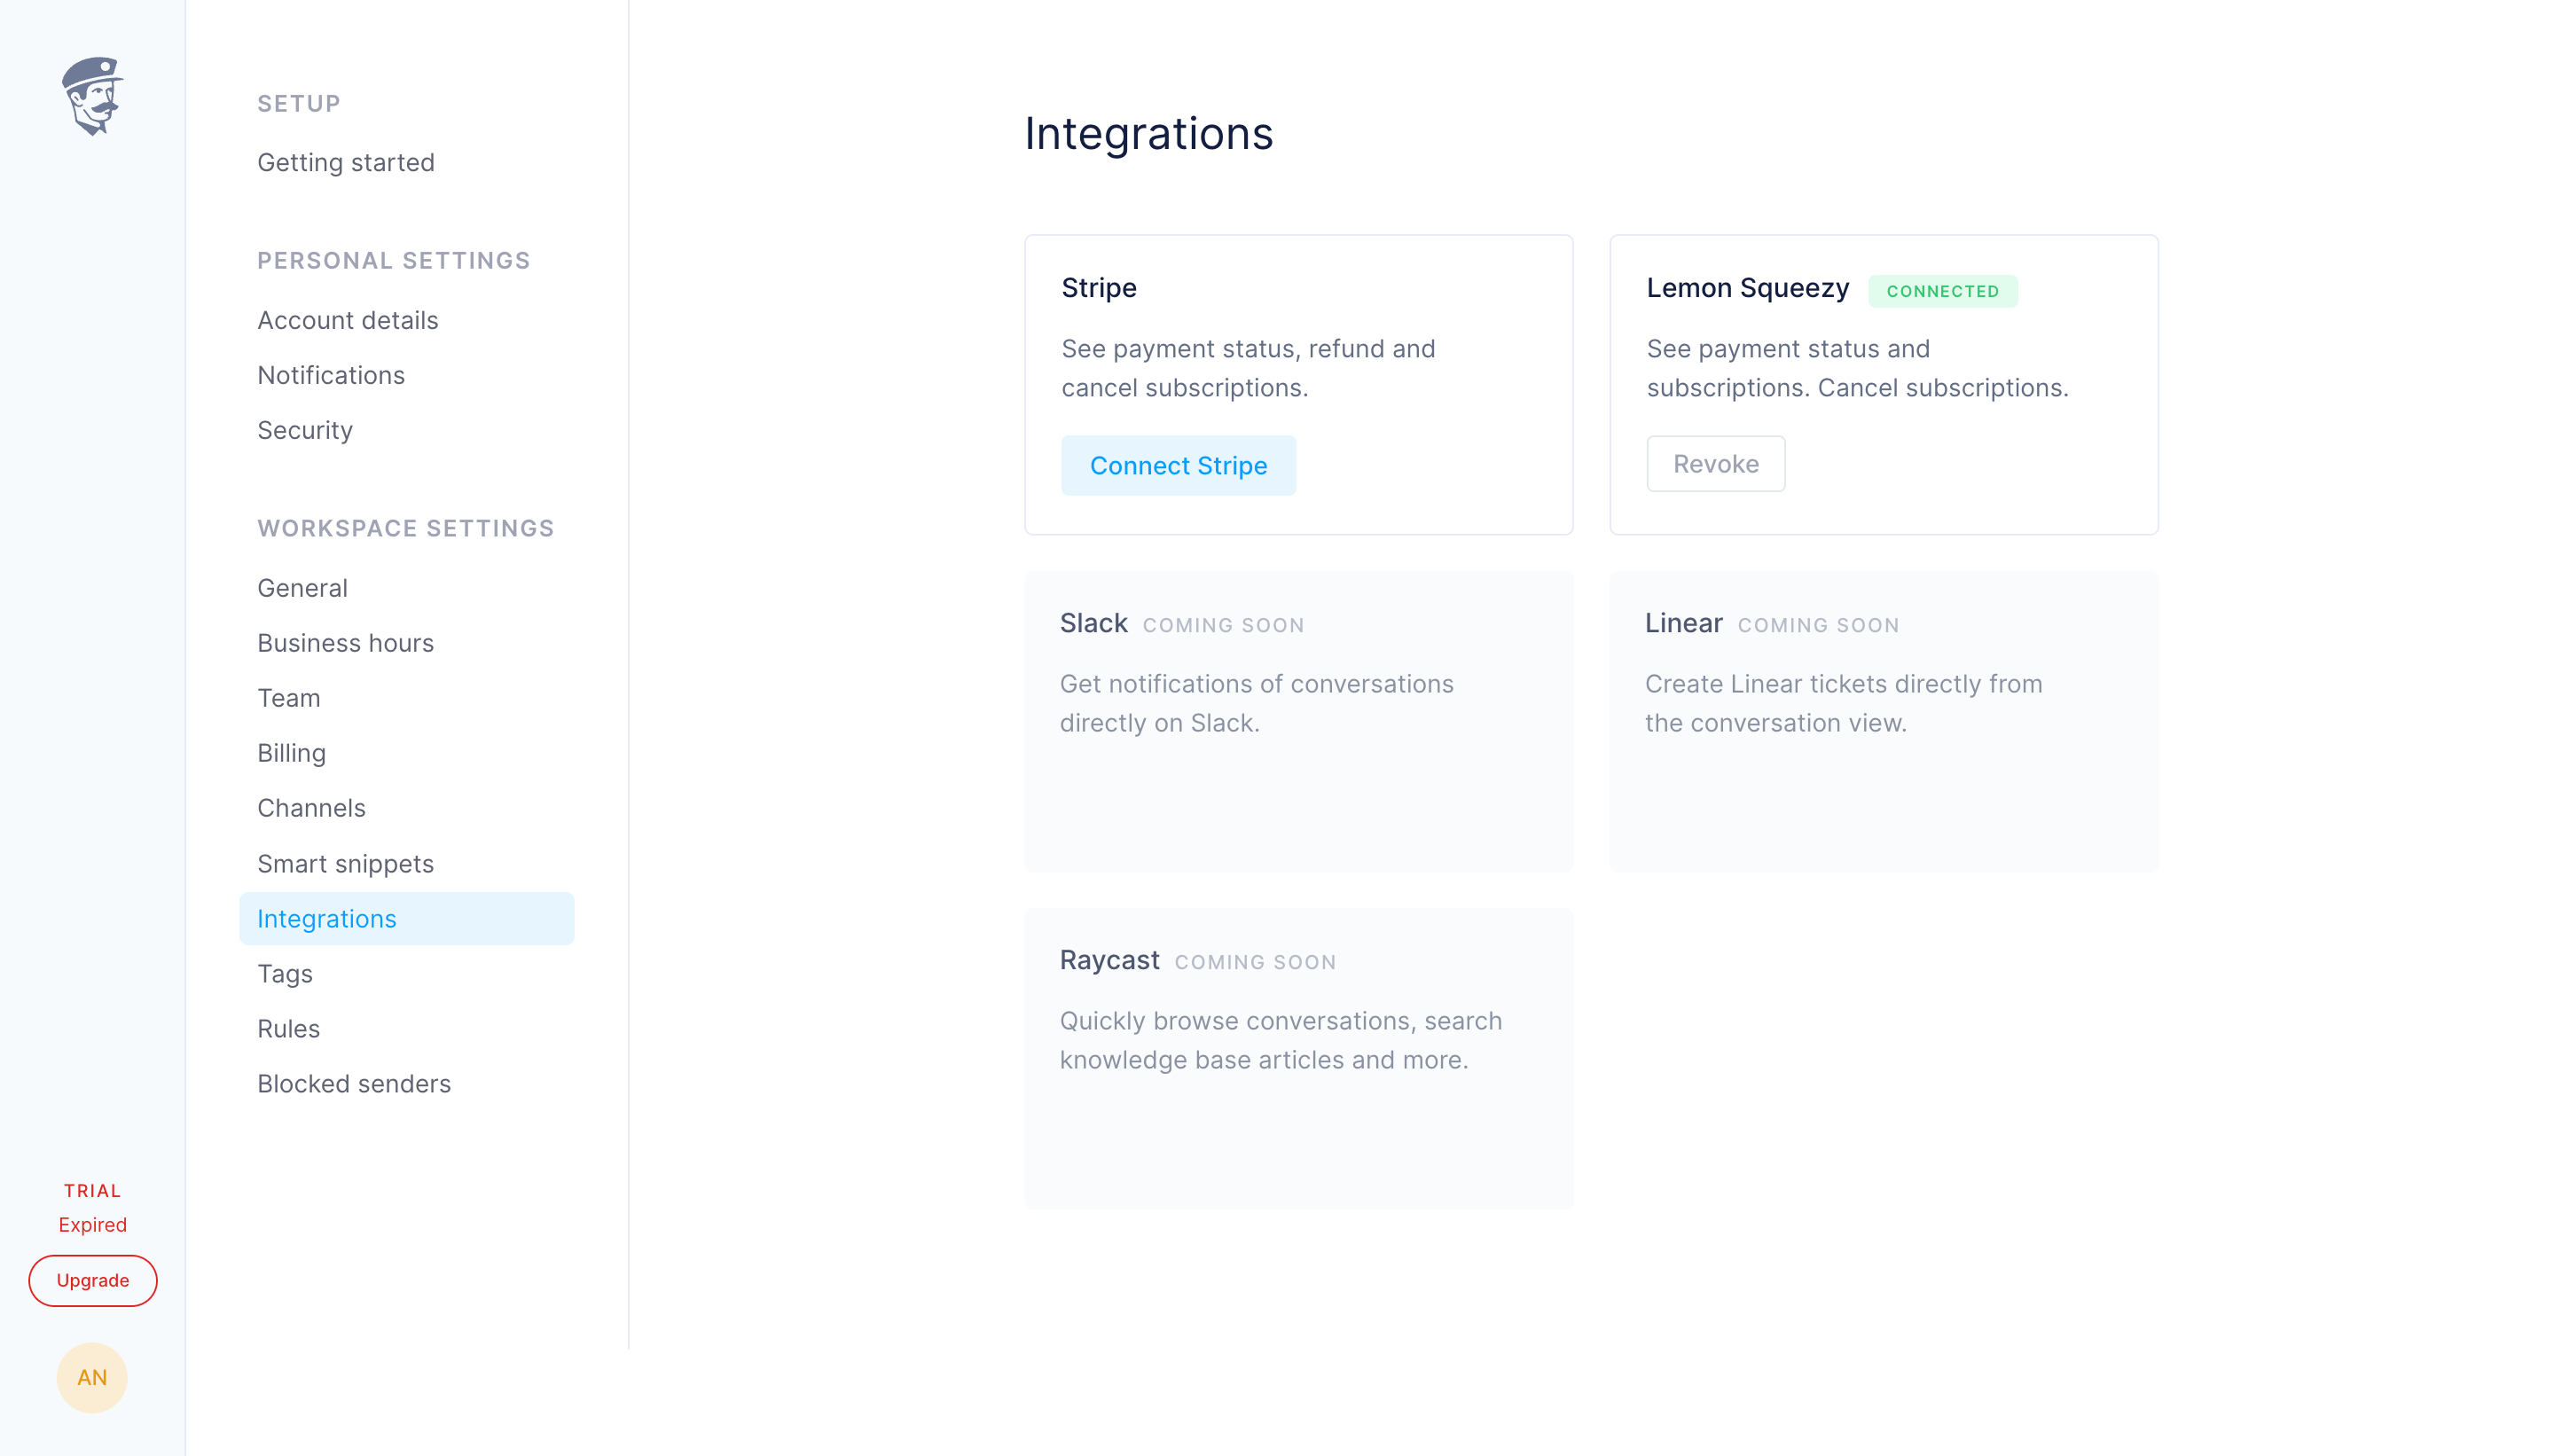
Task: Go to Account details settings
Action: coord(348,321)
